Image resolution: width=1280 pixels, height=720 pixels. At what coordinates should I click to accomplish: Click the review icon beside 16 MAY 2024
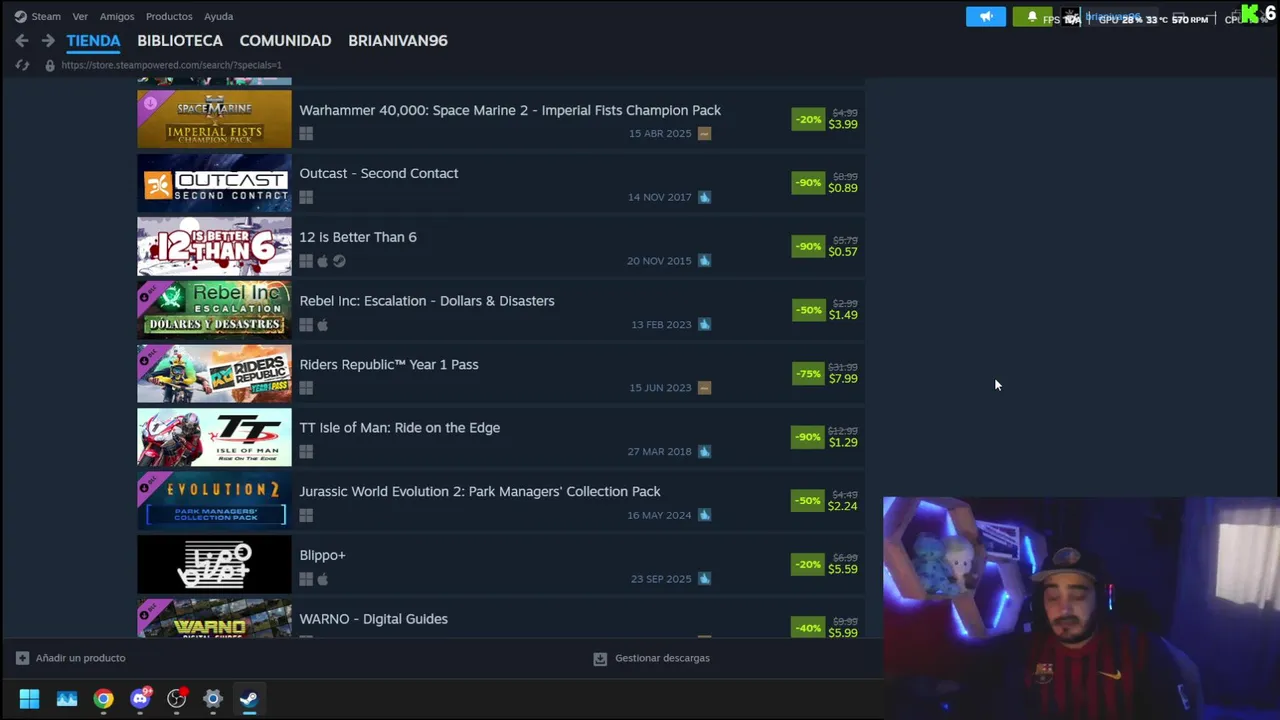click(x=704, y=515)
